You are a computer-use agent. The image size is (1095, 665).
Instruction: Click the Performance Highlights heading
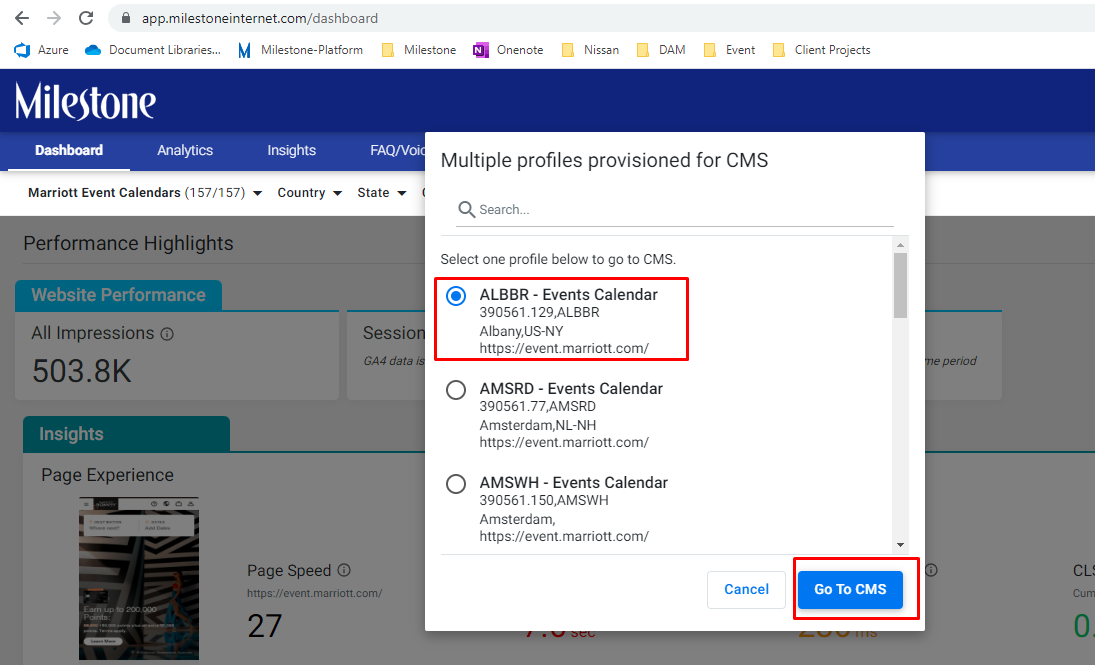tap(128, 243)
